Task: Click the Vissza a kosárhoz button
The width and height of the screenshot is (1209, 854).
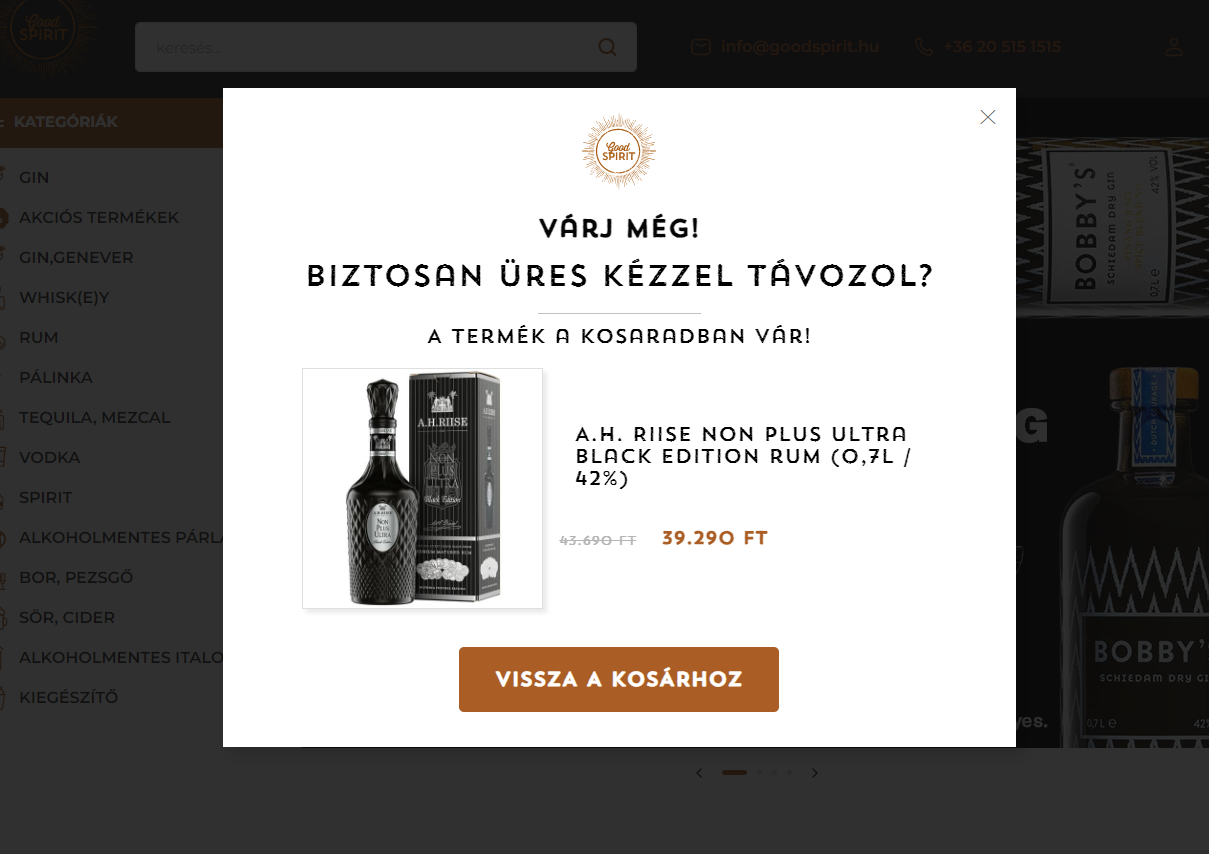Action: click(x=619, y=680)
